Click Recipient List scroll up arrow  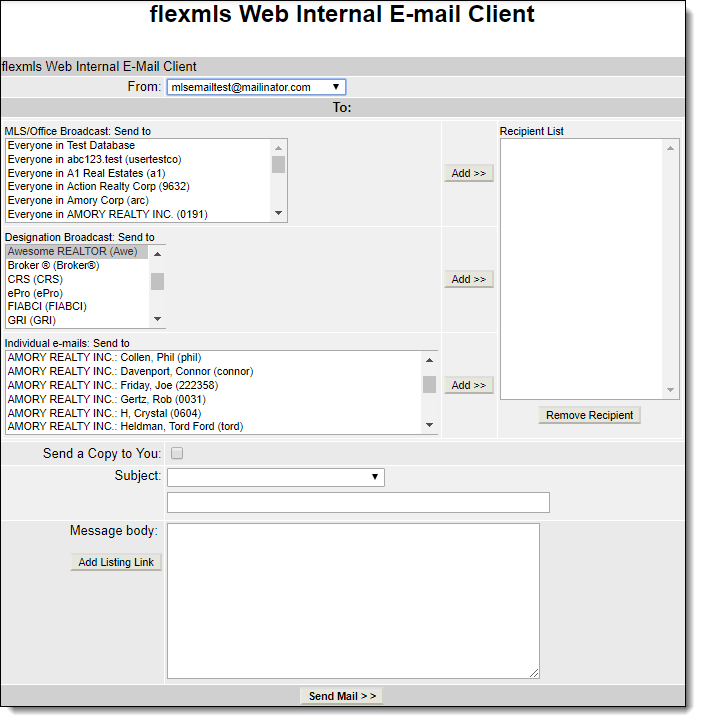tap(670, 148)
